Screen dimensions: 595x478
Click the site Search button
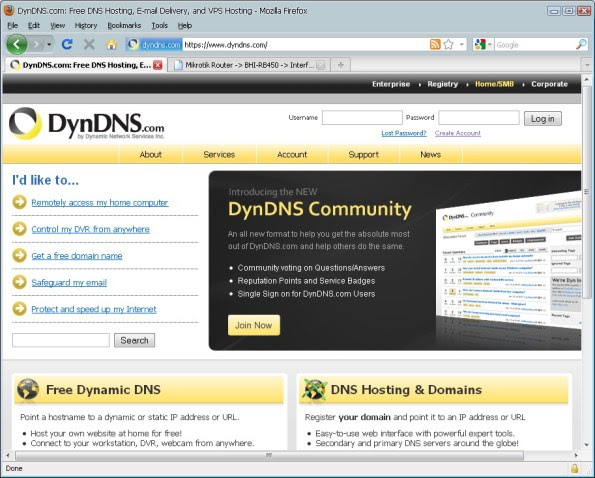(x=134, y=340)
